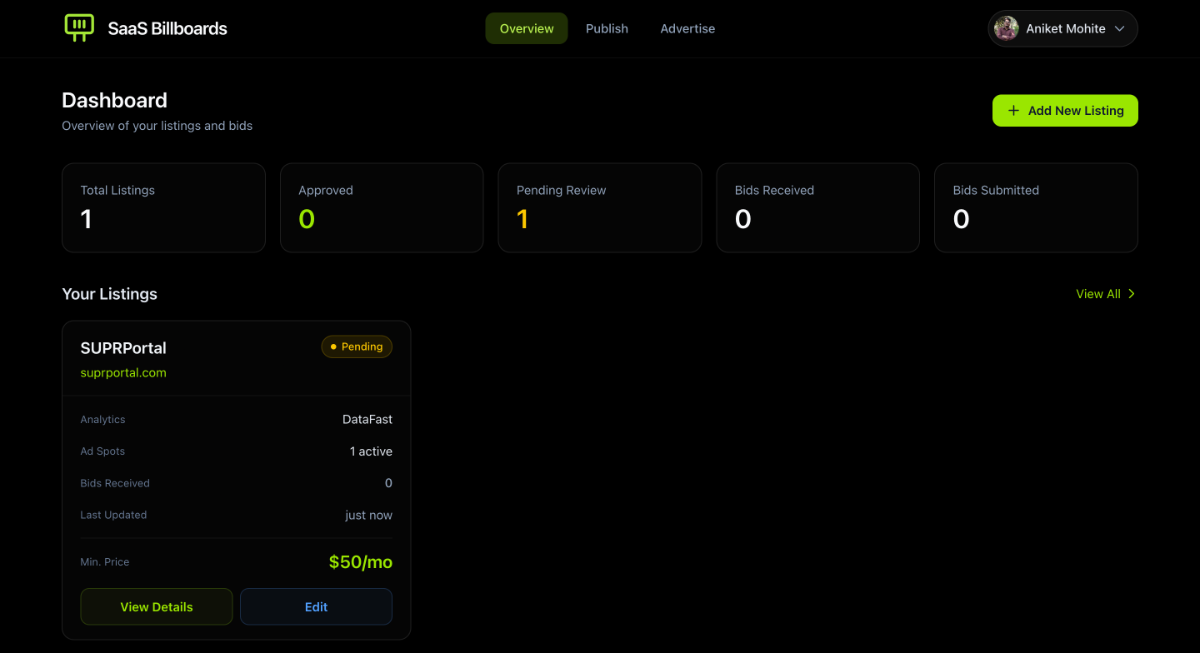Click View All listings link

pyautogui.click(x=1097, y=294)
